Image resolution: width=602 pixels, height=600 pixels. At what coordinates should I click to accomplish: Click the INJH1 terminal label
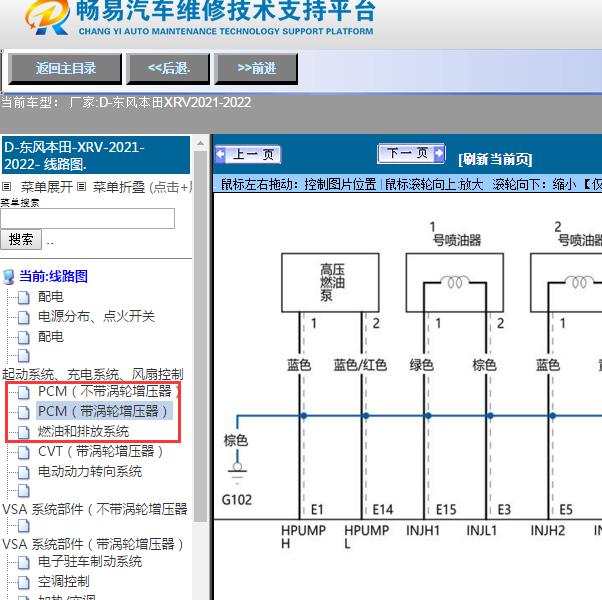point(423,531)
